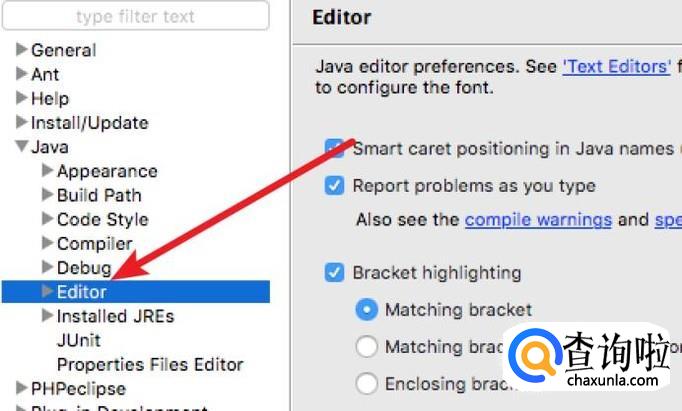Open the 'Text Editors' link

pyautogui.click(x=616, y=67)
